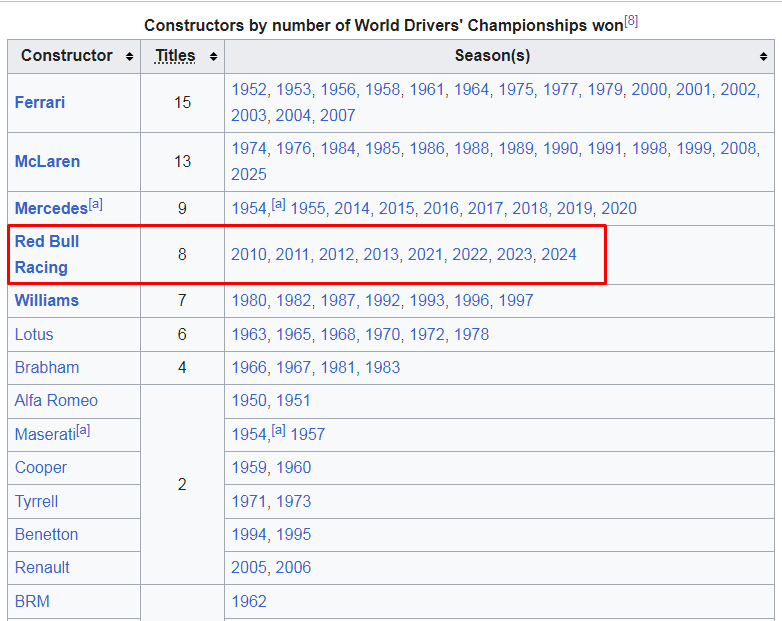Sort table by Constructor column arrows
Viewport: 782px width, 621px height.
(130, 57)
